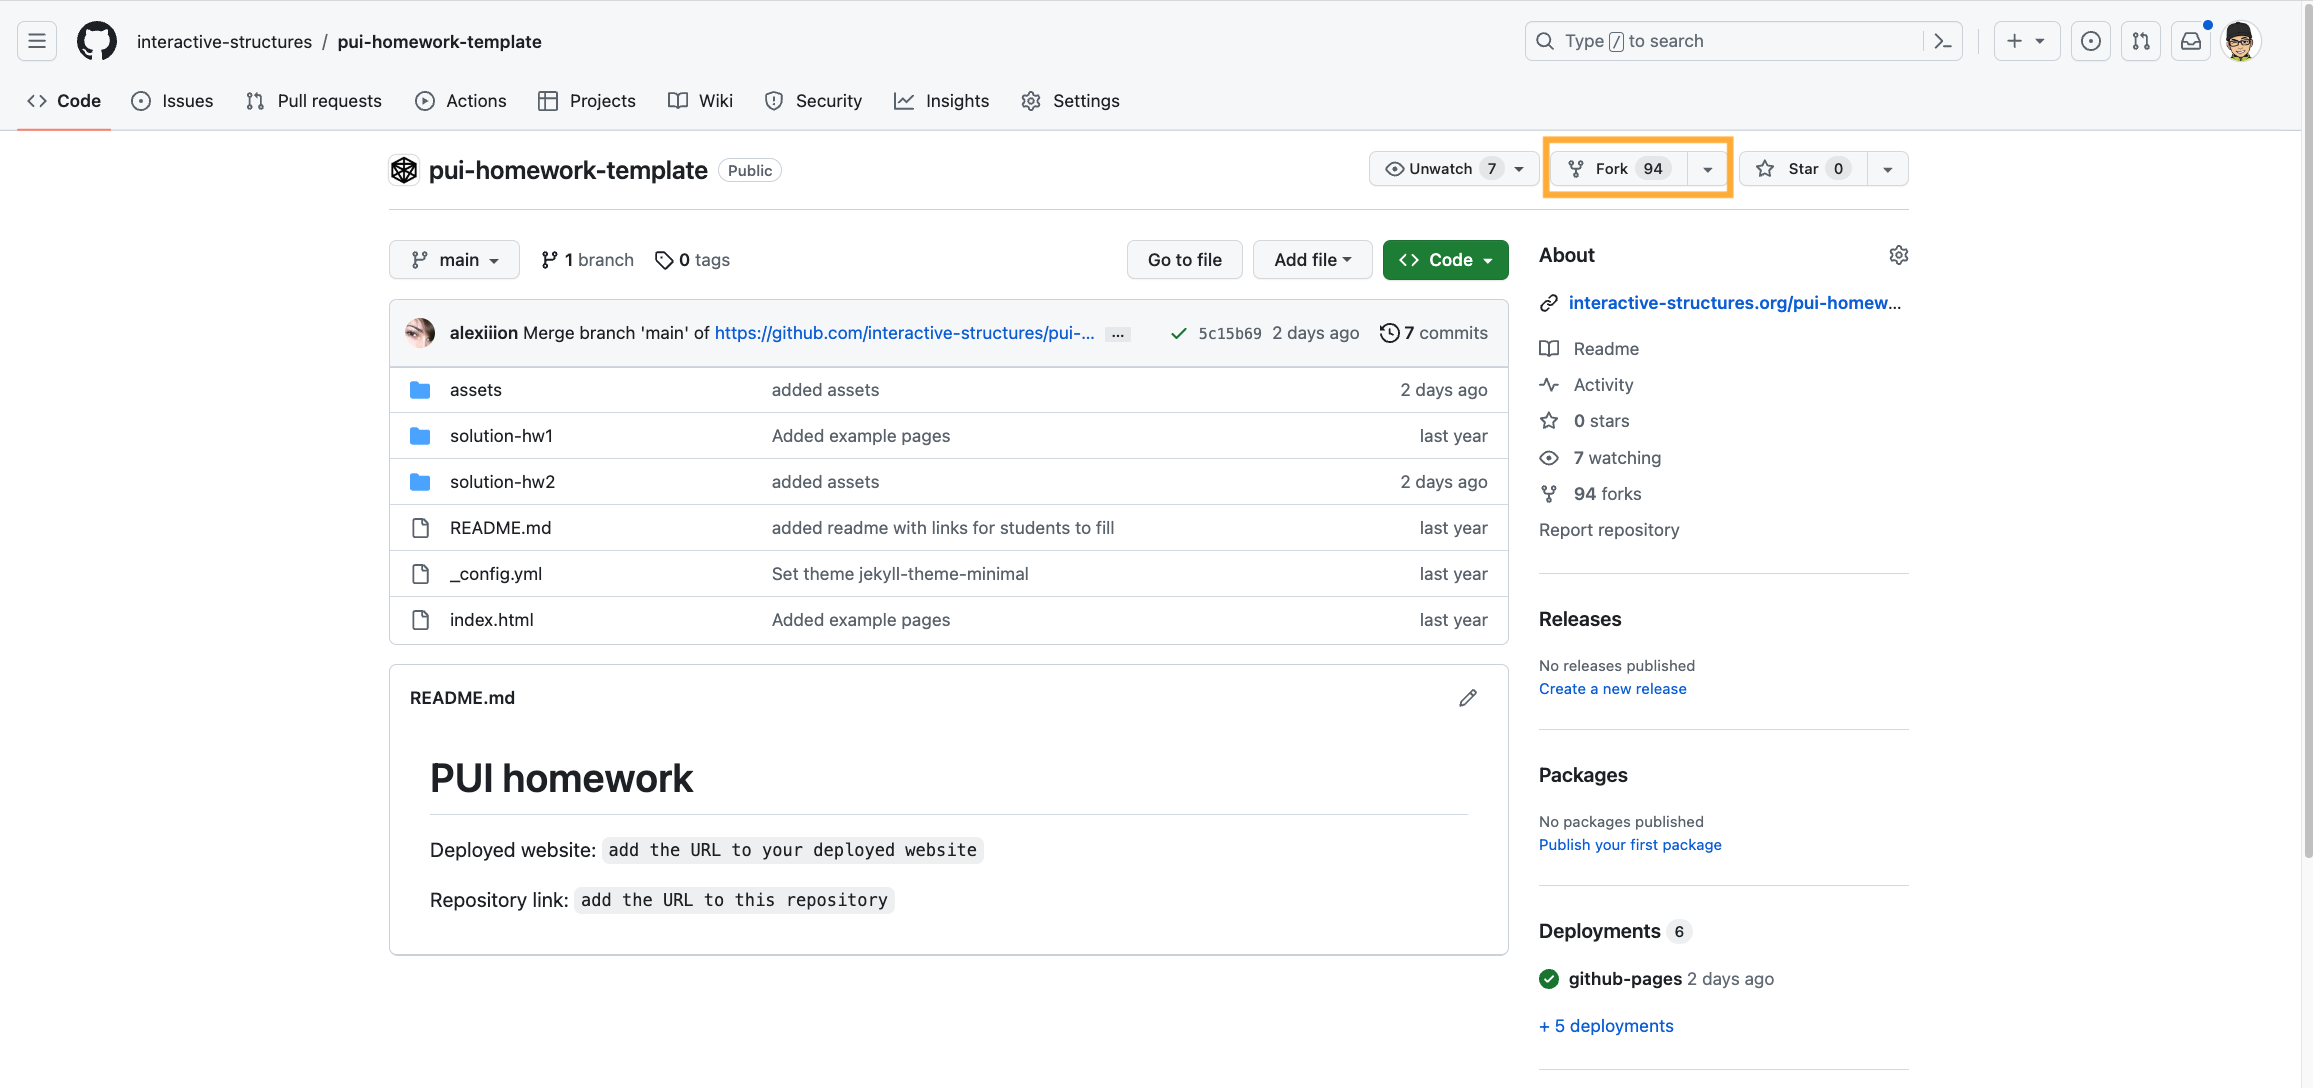Open the 'Set theme jekyll-theme-minimal' commit message
The width and height of the screenshot is (2313, 1088).
[900, 574]
